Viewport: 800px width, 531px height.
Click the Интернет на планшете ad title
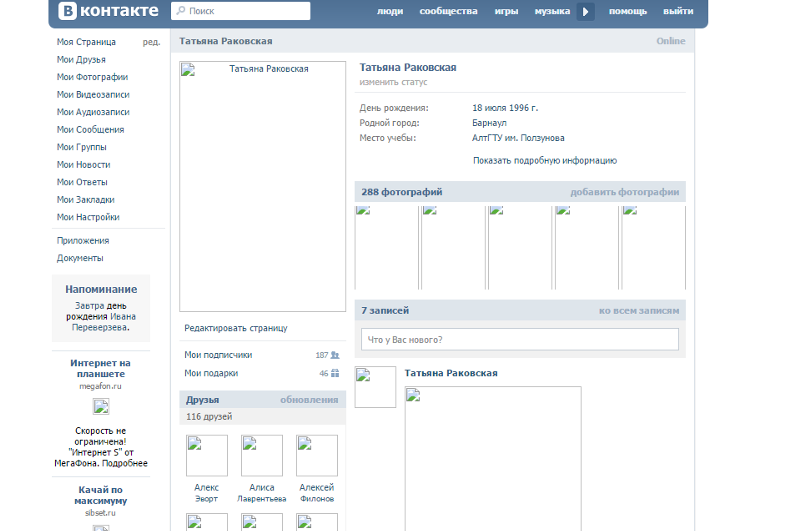pyautogui.click(x=101, y=368)
